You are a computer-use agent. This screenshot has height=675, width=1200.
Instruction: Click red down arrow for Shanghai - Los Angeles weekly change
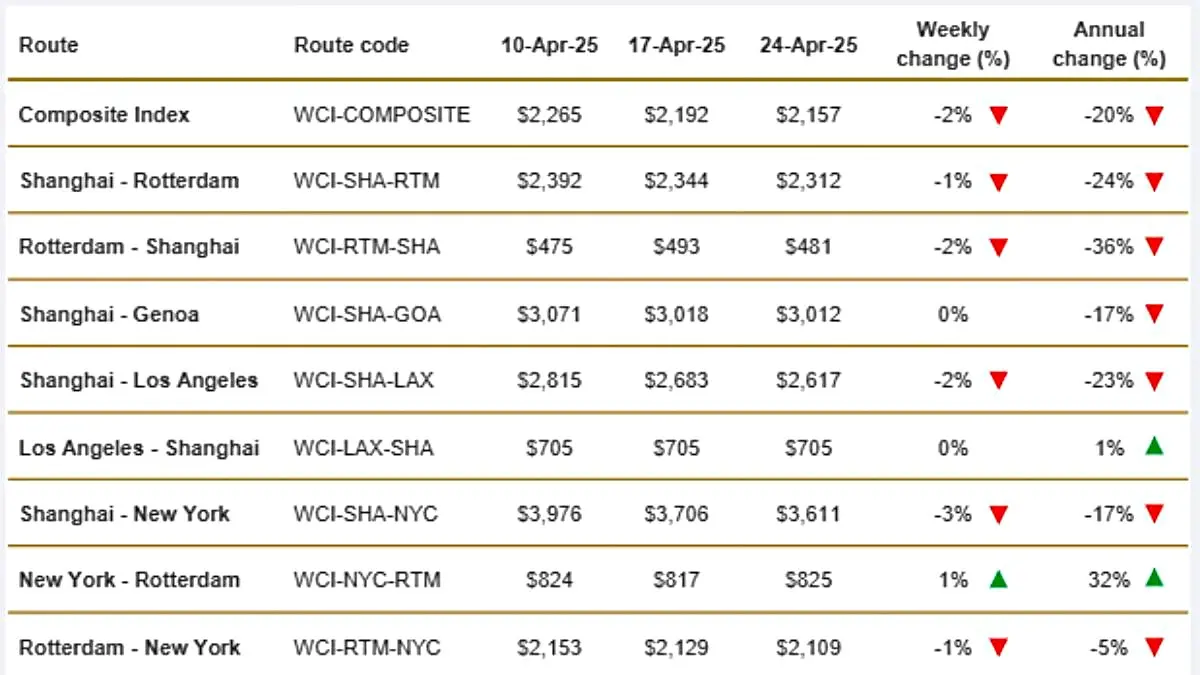998,380
